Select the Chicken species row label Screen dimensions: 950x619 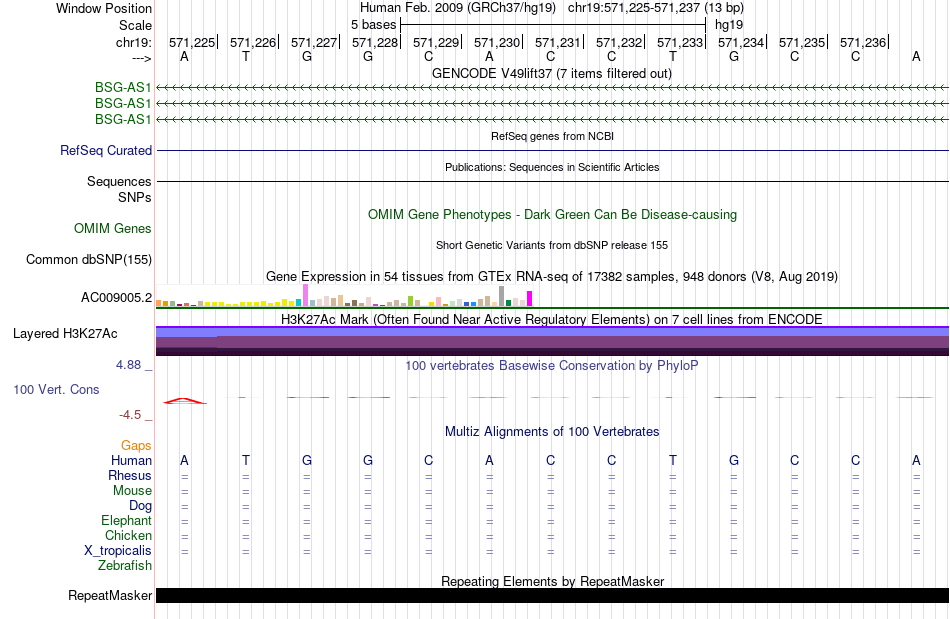[128, 535]
